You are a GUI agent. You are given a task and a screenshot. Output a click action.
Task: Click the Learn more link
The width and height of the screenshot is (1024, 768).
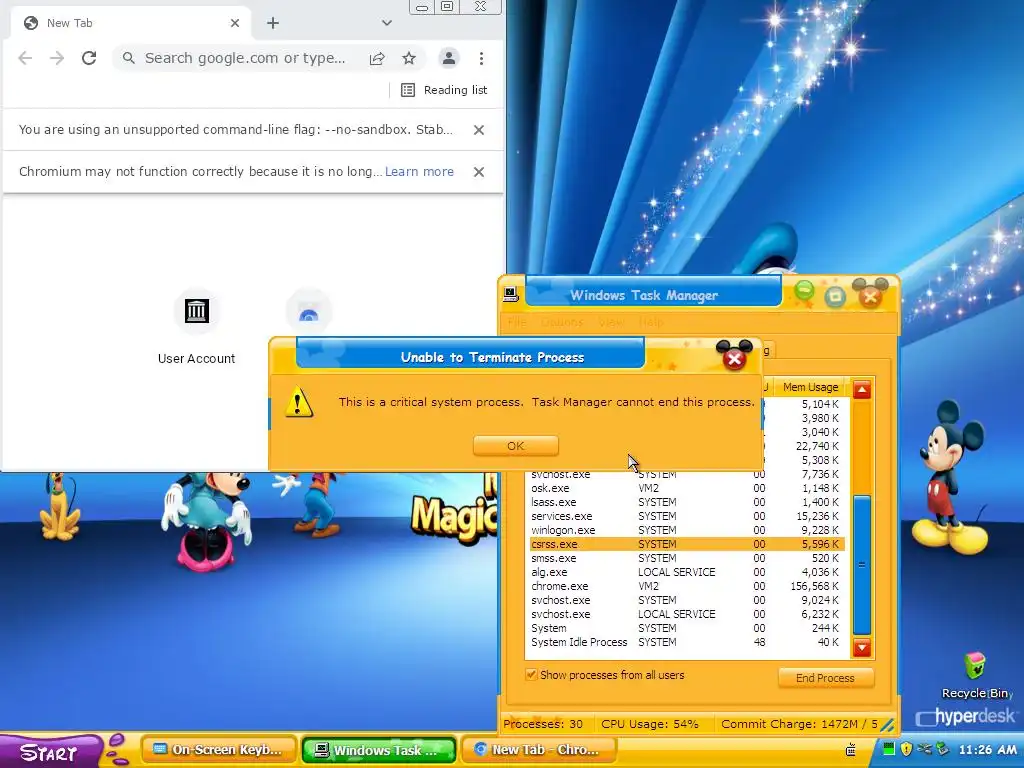coord(419,172)
